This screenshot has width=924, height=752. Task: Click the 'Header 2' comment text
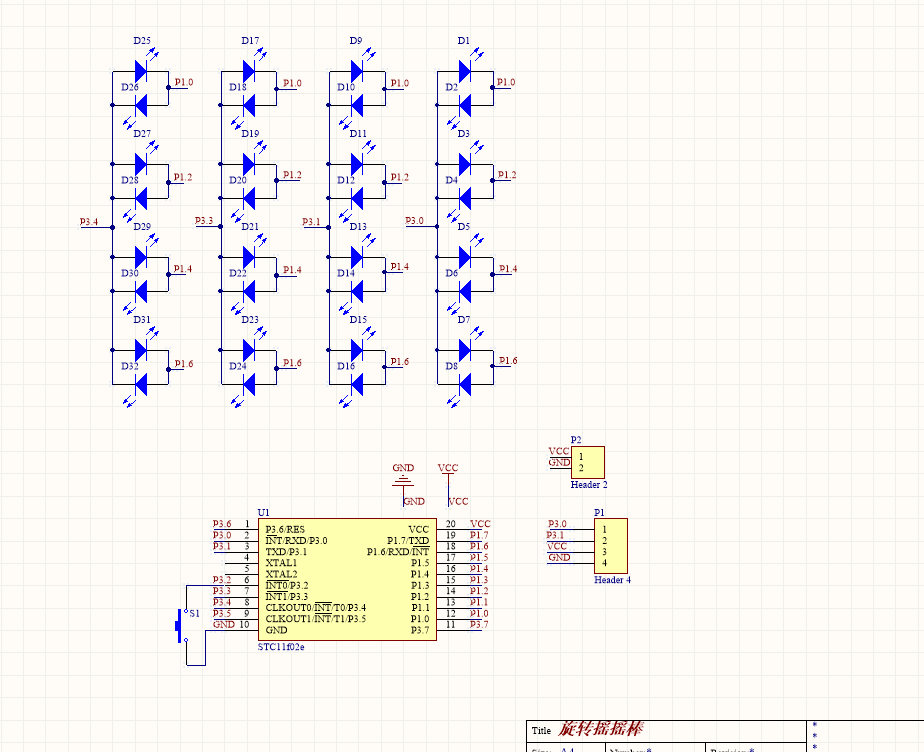[589, 484]
